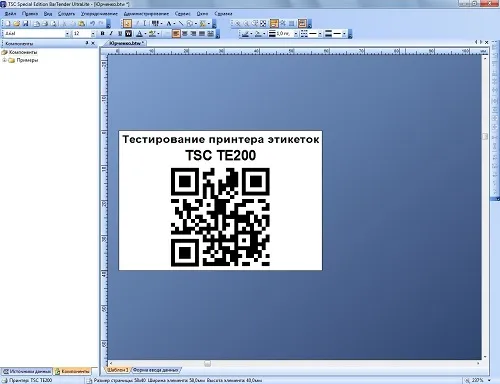The height and width of the screenshot is (384, 500).
Task: Open the font color dropdown arrow
Action: [145, 34]
